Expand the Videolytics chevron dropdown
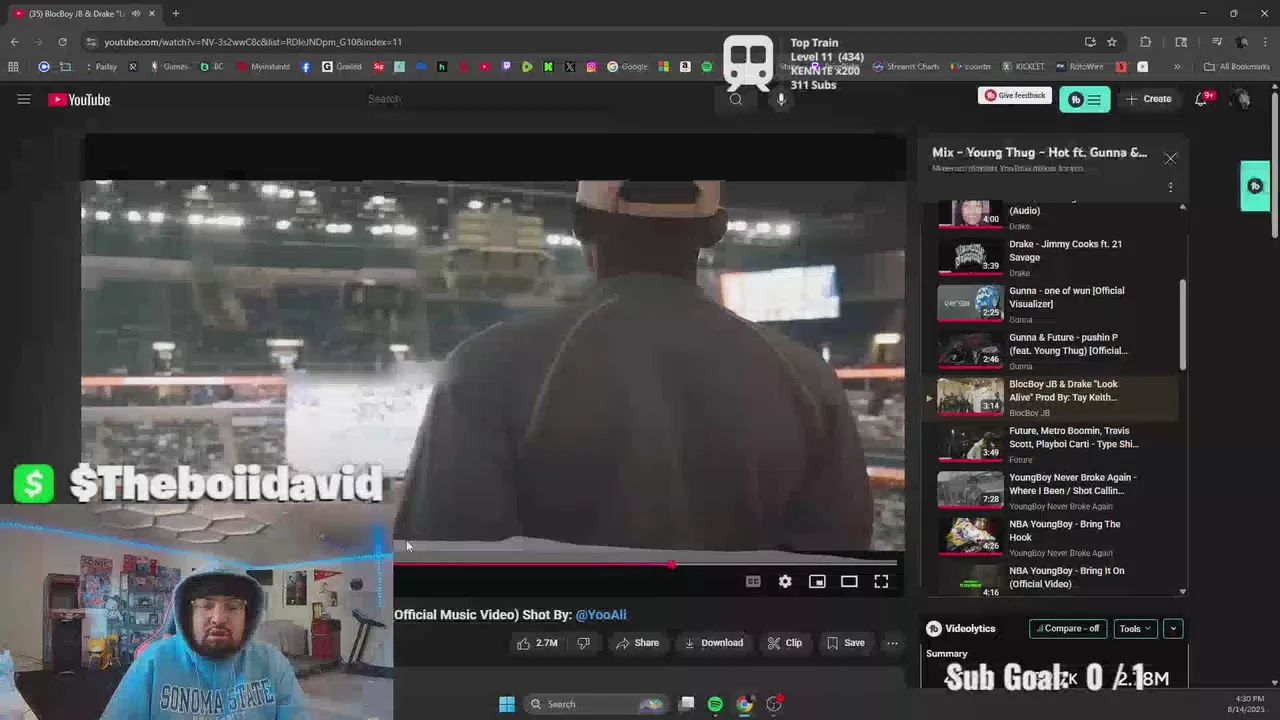The width and height of the screenshot is (1280, 720). tap(1173, 628)
